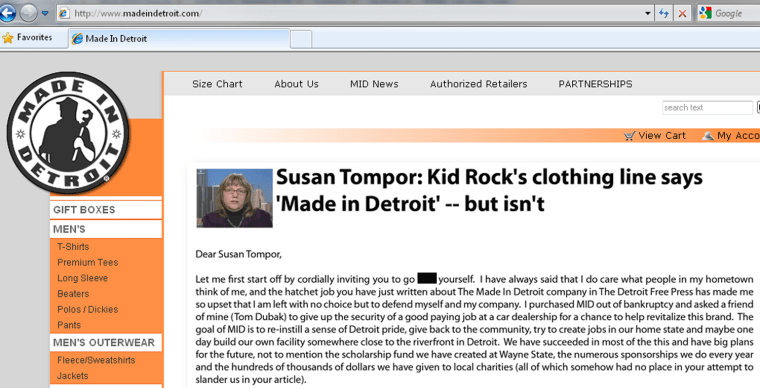
Task: Select Beaters in the sidebar
Action: (x=73, y=294)
